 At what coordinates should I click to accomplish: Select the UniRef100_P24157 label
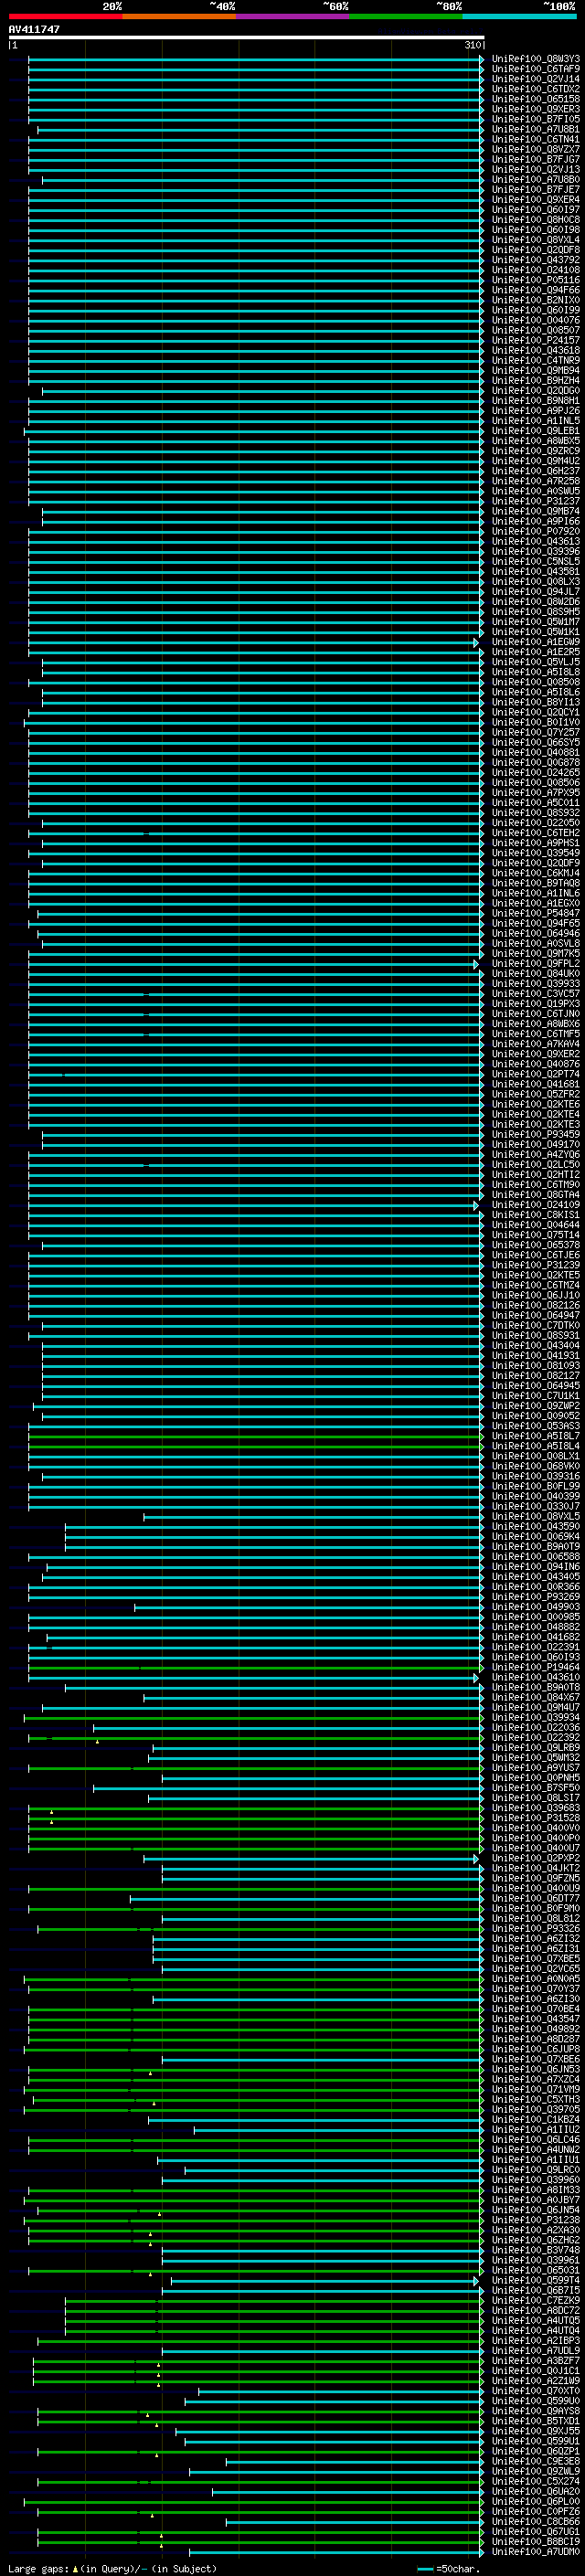tap(536, 340)
